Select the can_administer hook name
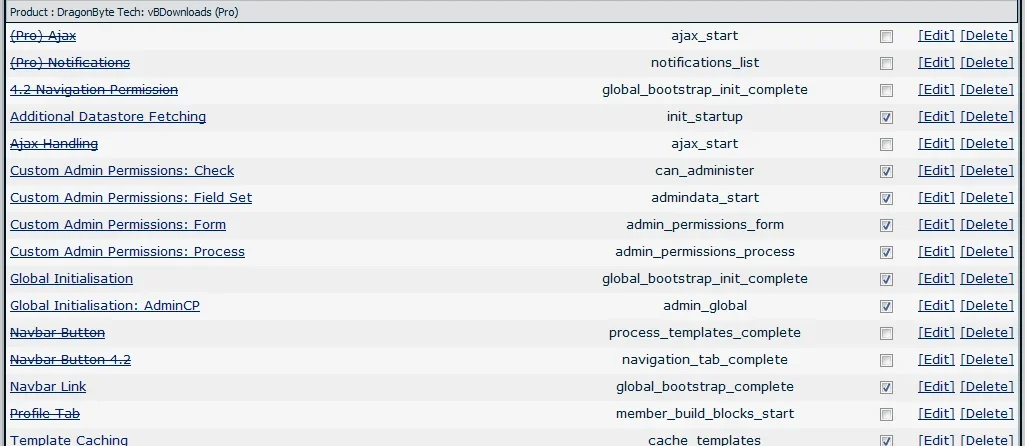 (x=705, y=171)
